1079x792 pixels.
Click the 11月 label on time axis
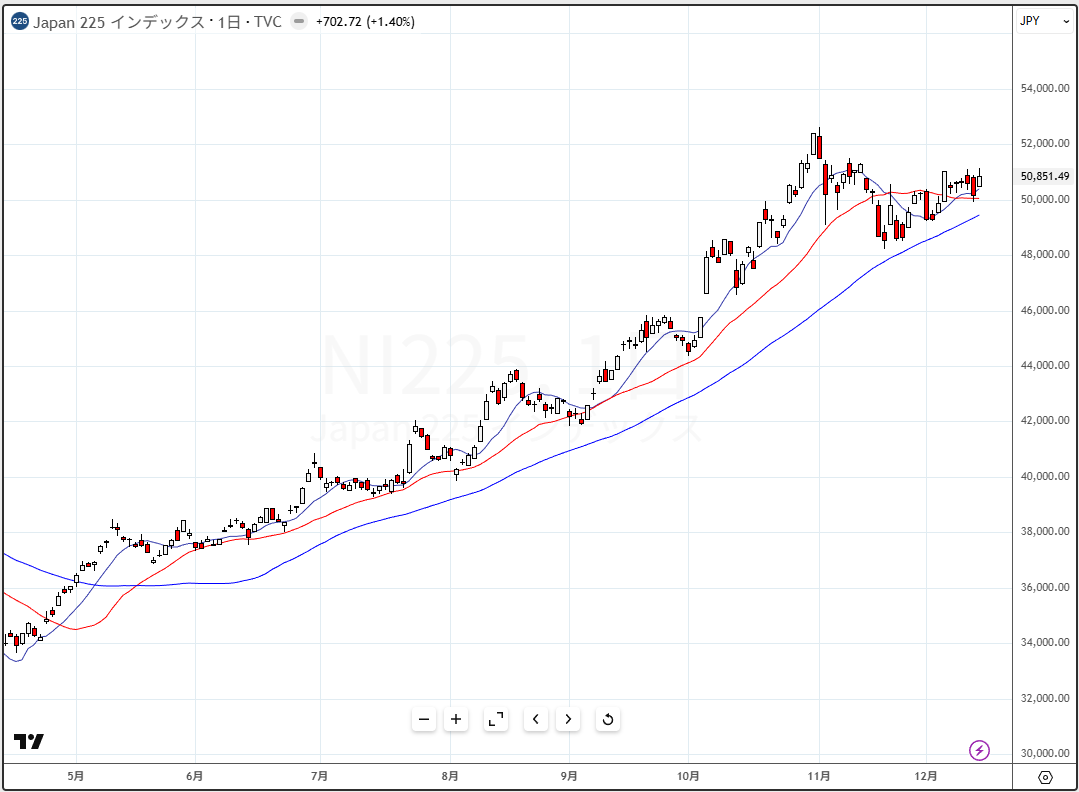coord(819,775)
